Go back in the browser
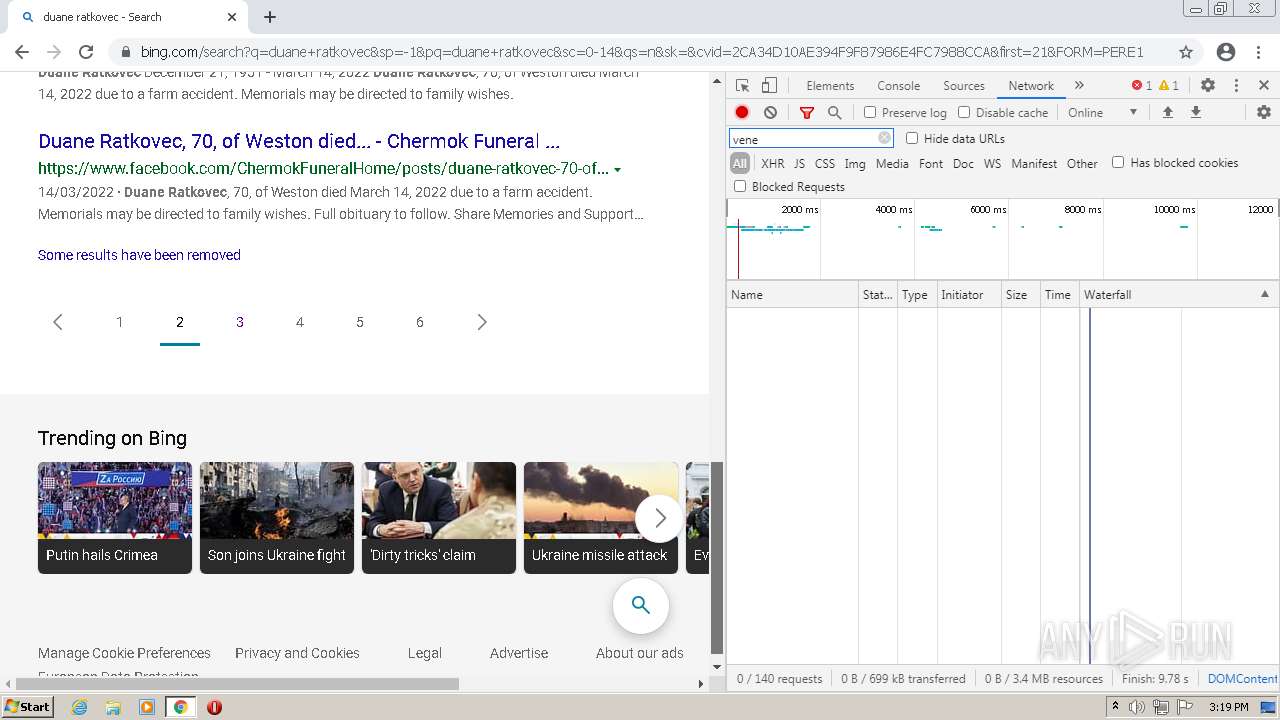The height and width of the screenshot is (720, 1280). [x=22, y=52]
